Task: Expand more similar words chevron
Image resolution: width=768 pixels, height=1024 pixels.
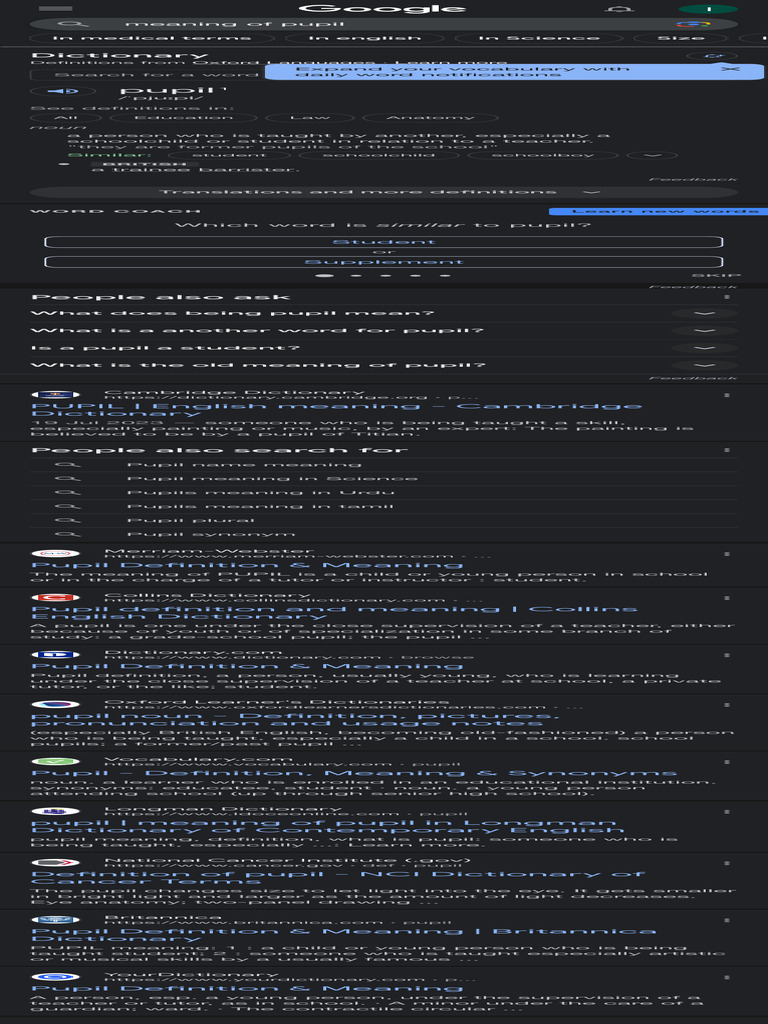Action: (x=652, y=155)
